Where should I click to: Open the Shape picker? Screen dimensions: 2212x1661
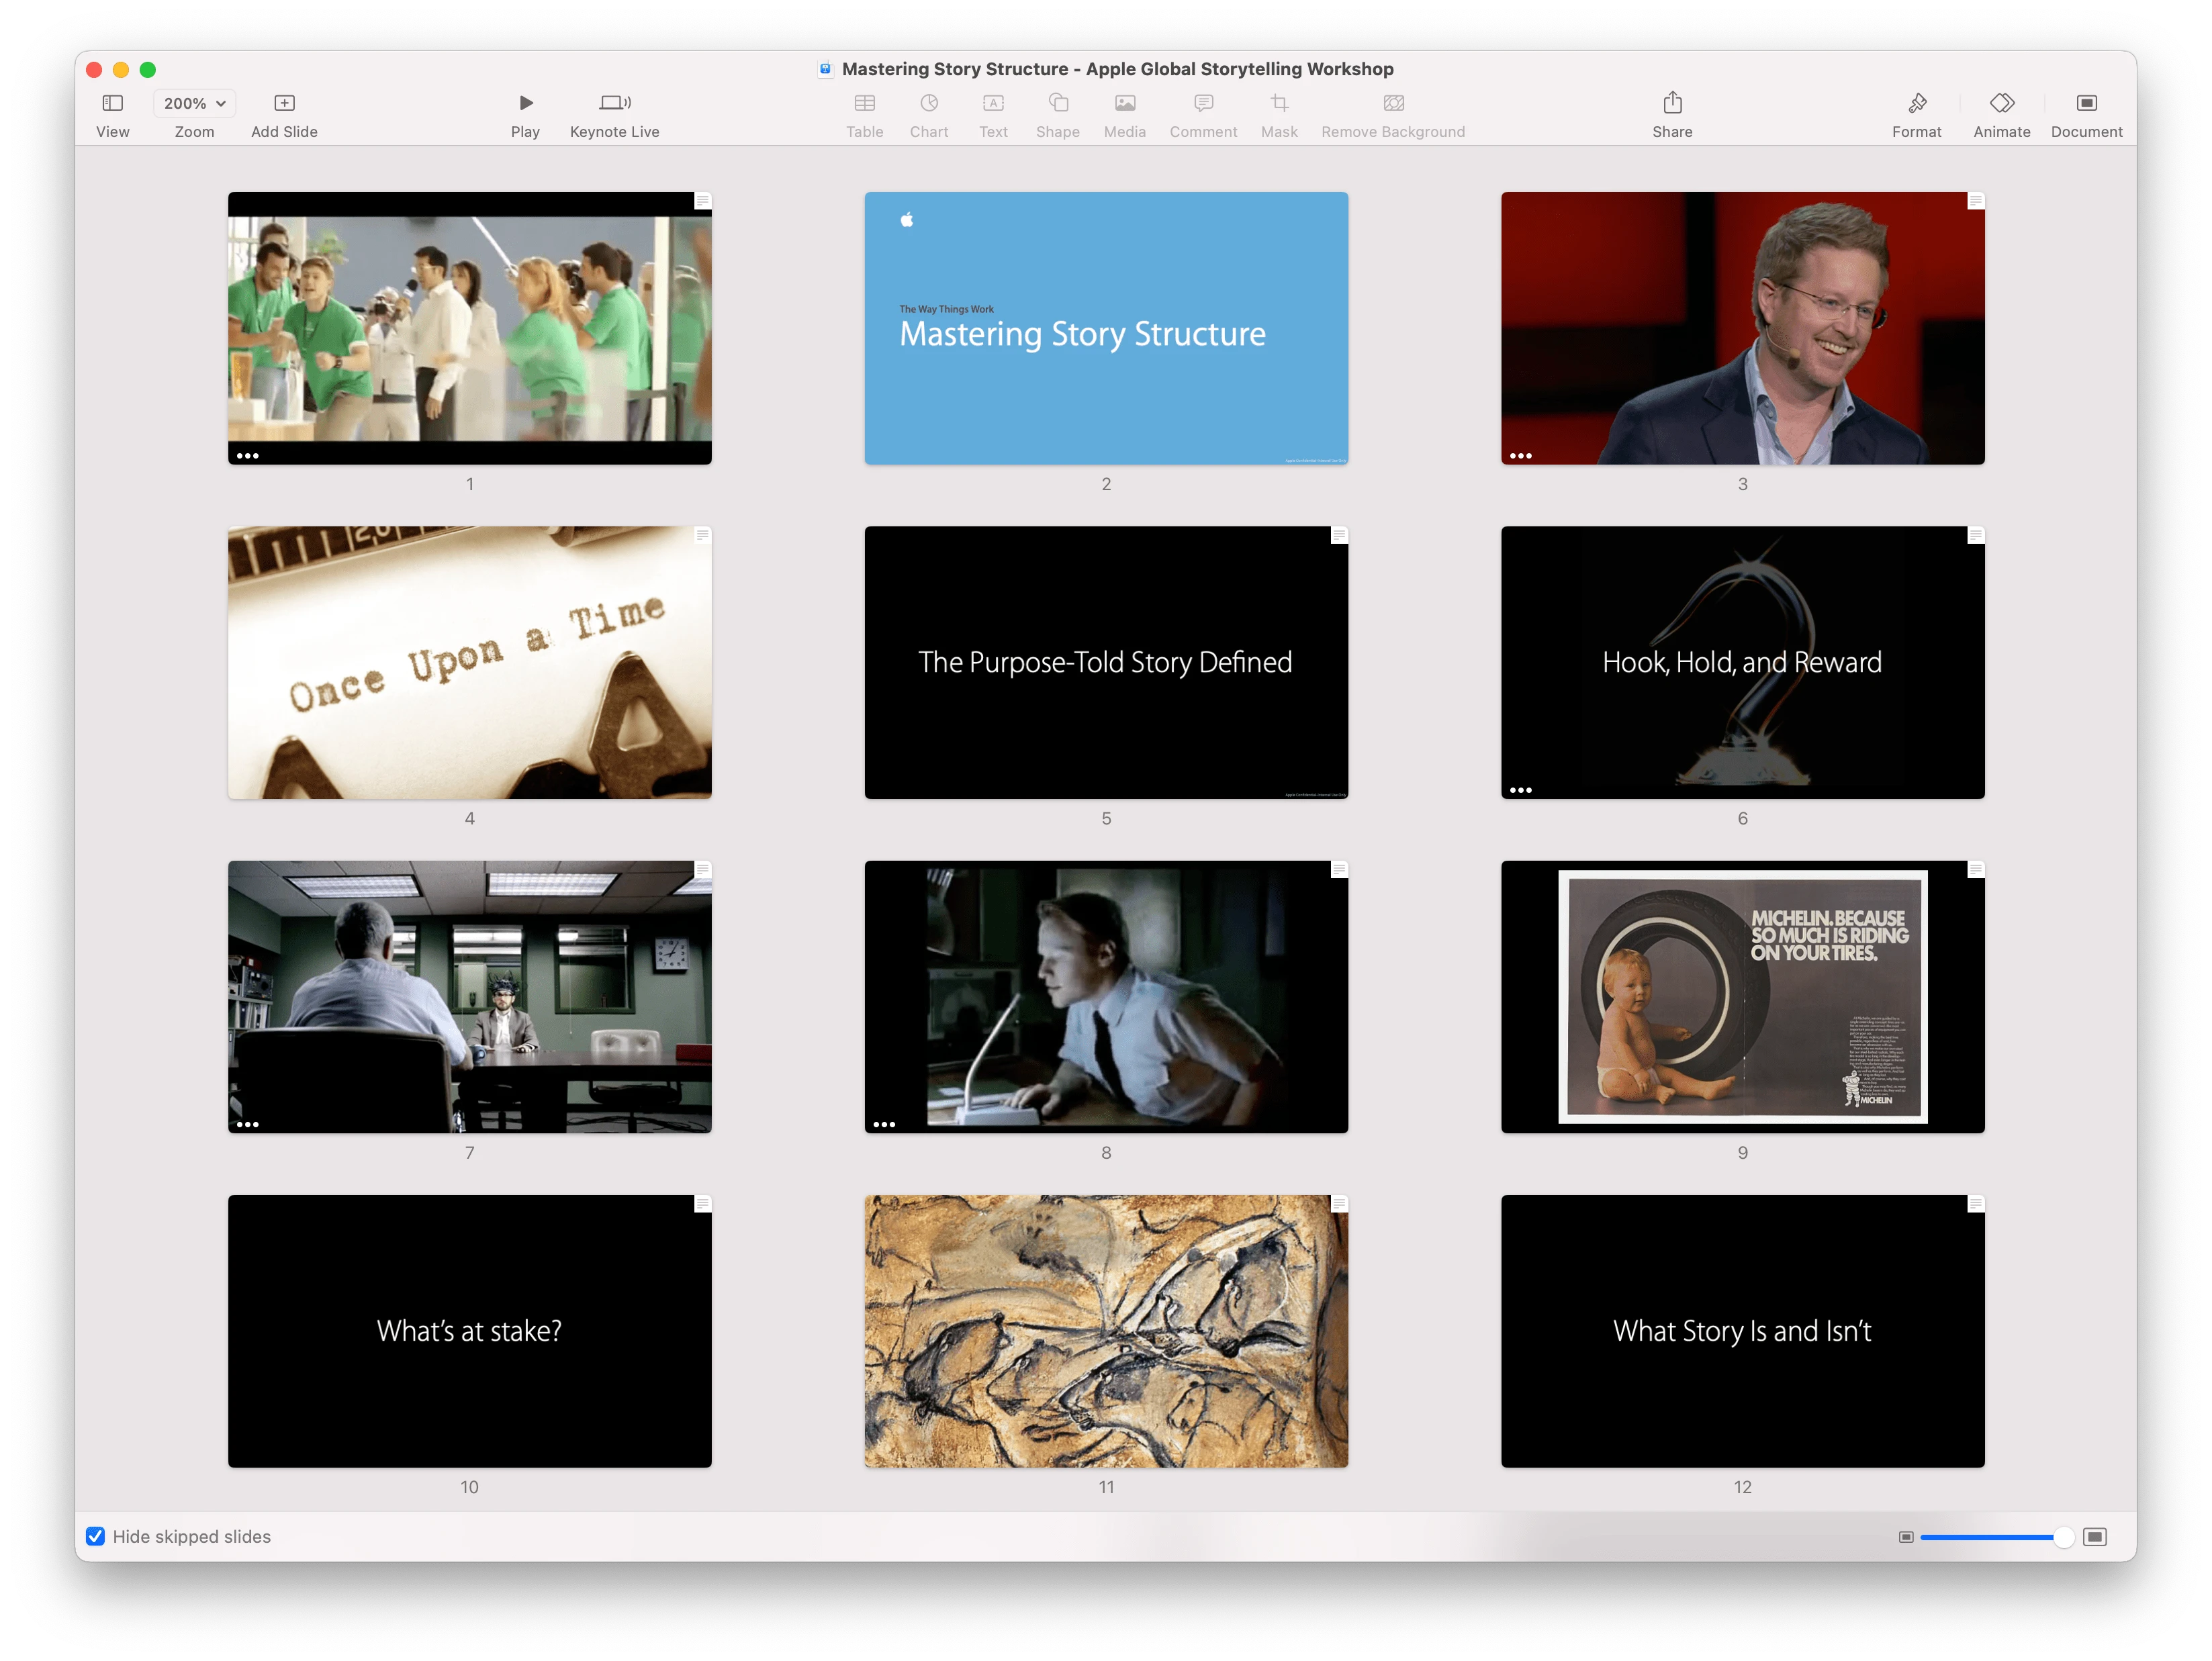point(1058,103)
